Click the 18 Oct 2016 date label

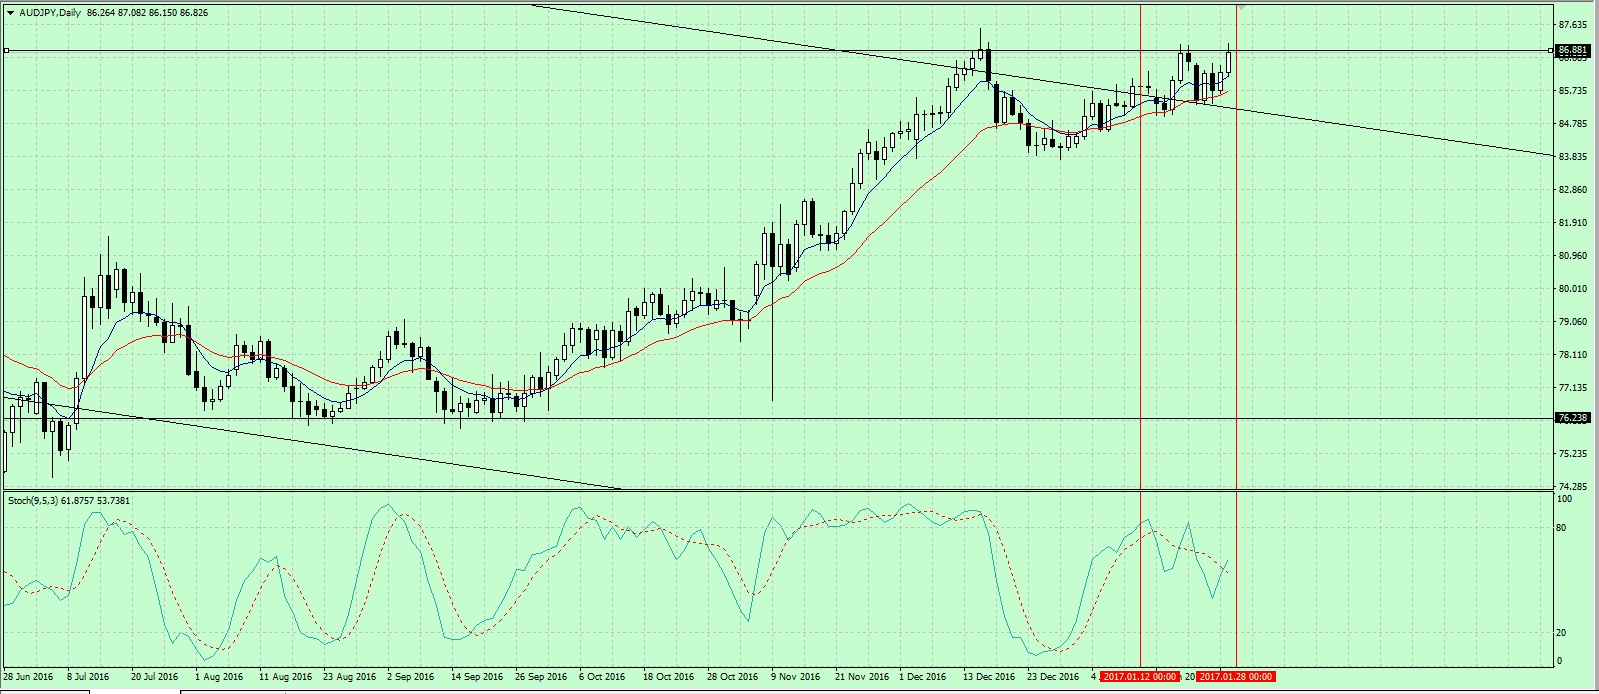(668, 677)
